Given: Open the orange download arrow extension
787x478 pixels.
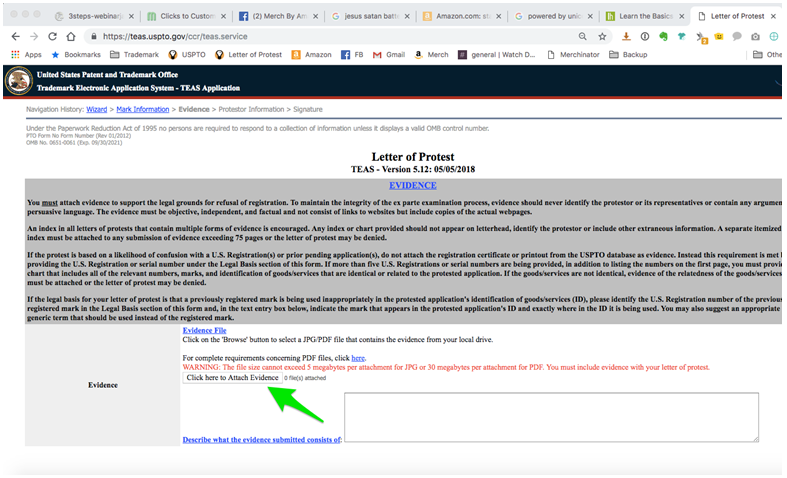Looking at the screenshot, I should point(626,36).
